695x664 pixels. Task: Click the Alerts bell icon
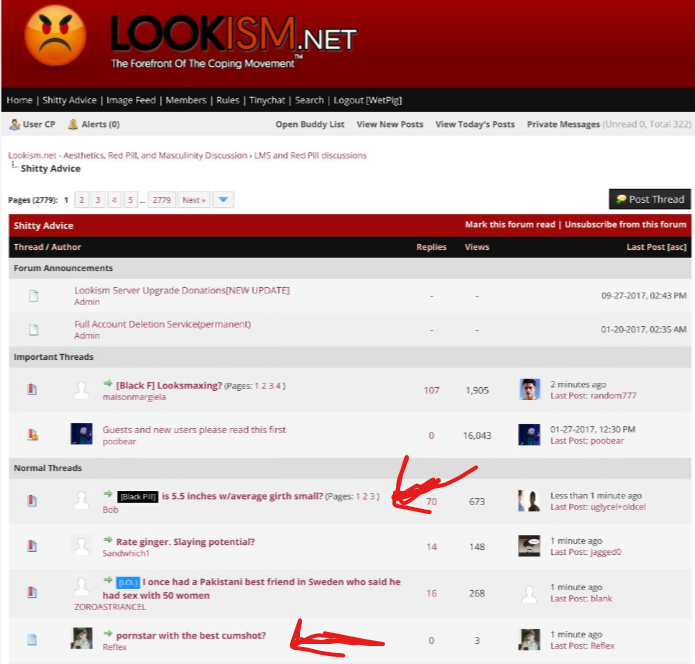[73, 125]
